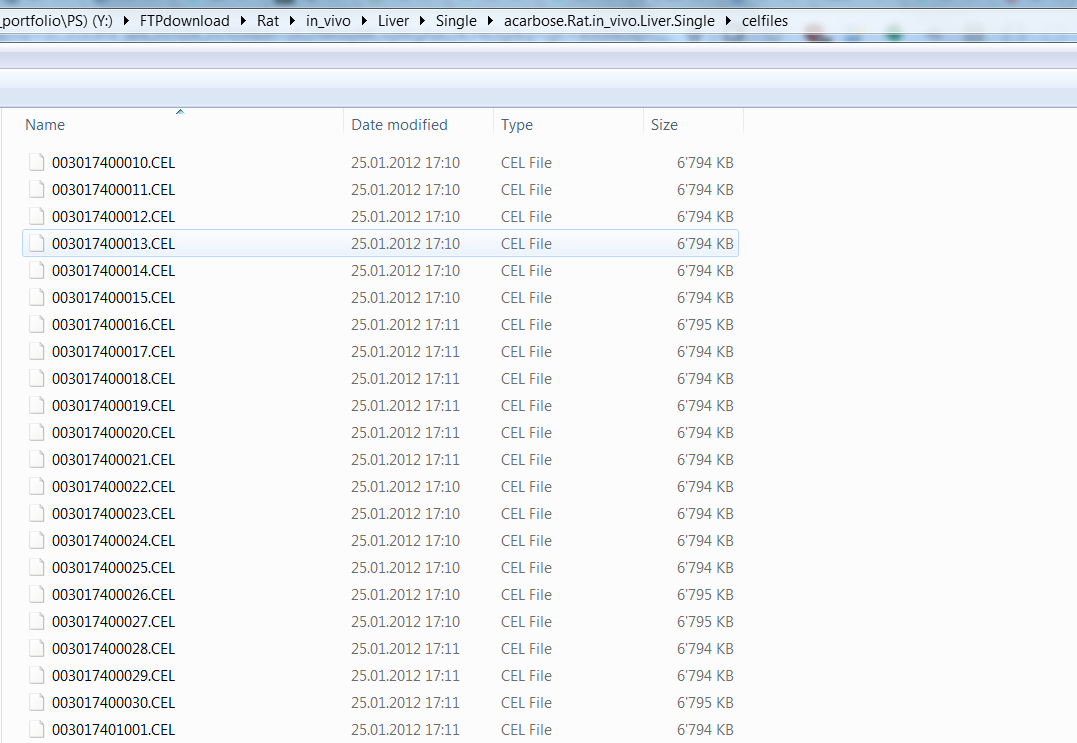Click the file icon of 003017401001.CEL
This screenshot has width=1077, height=743.
click(36, 730)
